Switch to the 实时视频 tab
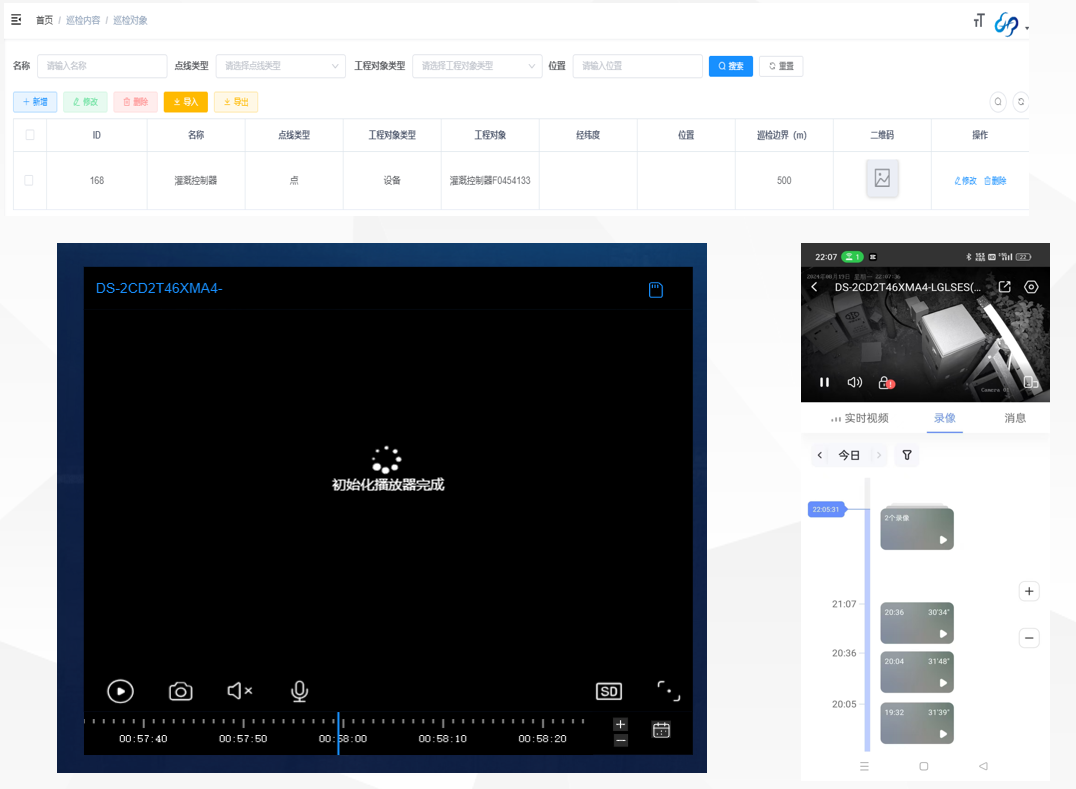 point(859,418)
